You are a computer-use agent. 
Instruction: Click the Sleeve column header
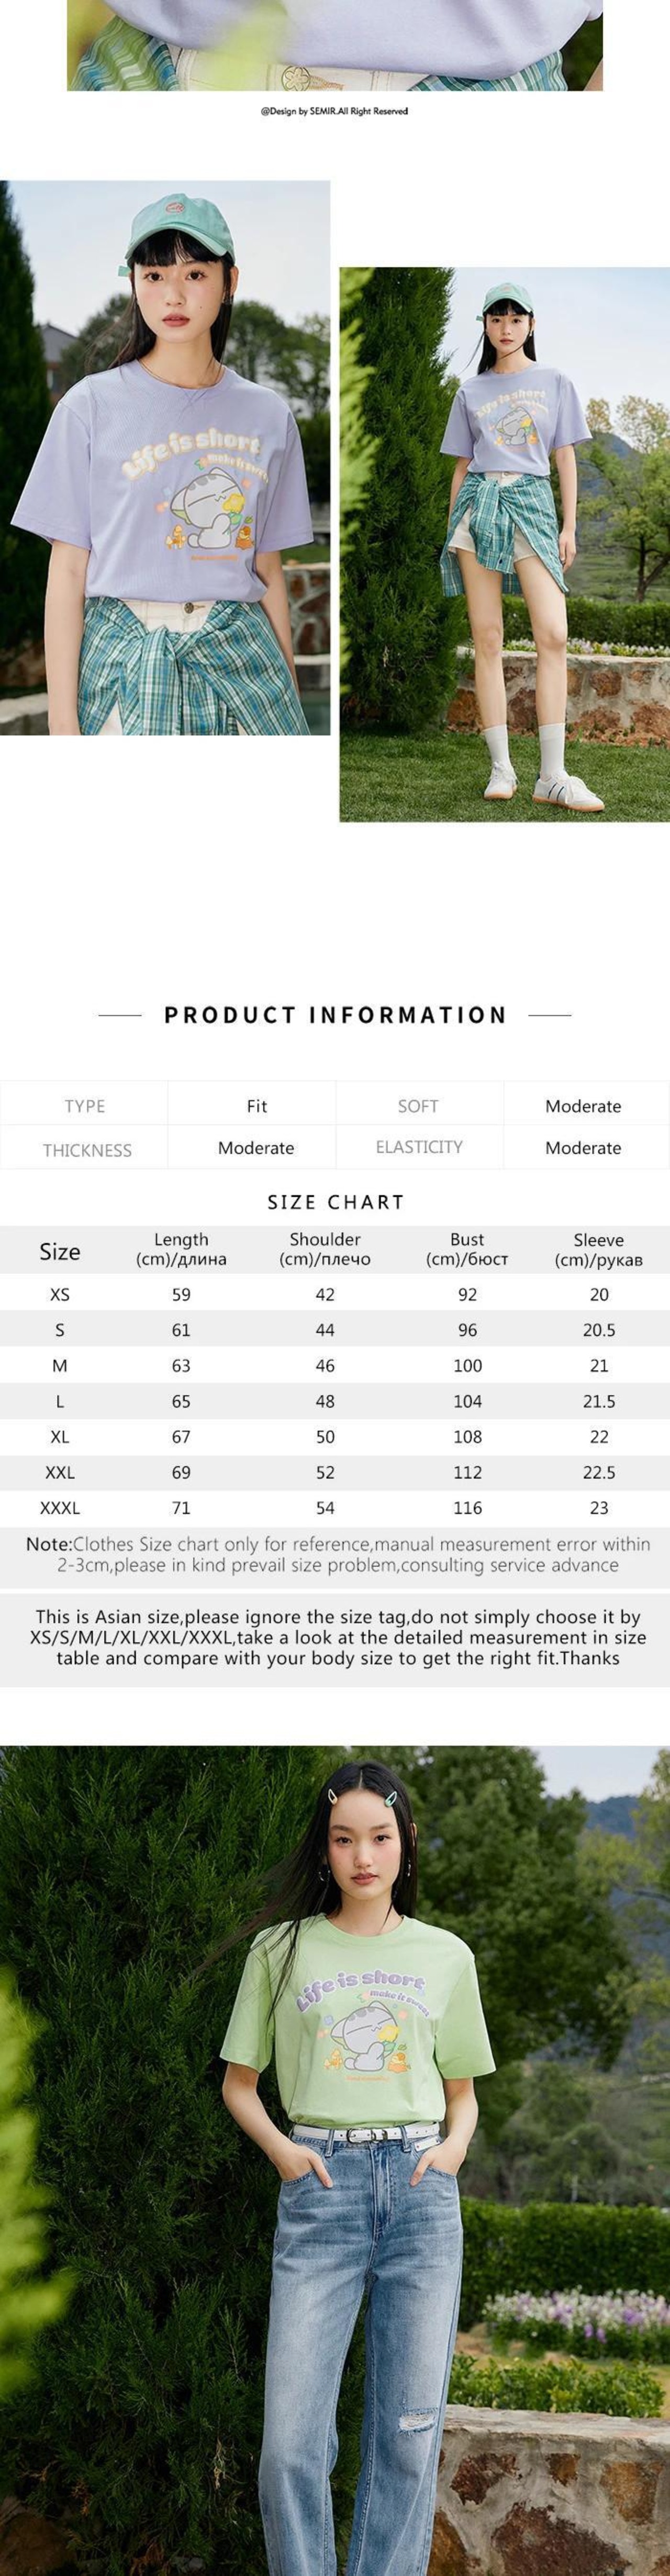coord(599,1249)
